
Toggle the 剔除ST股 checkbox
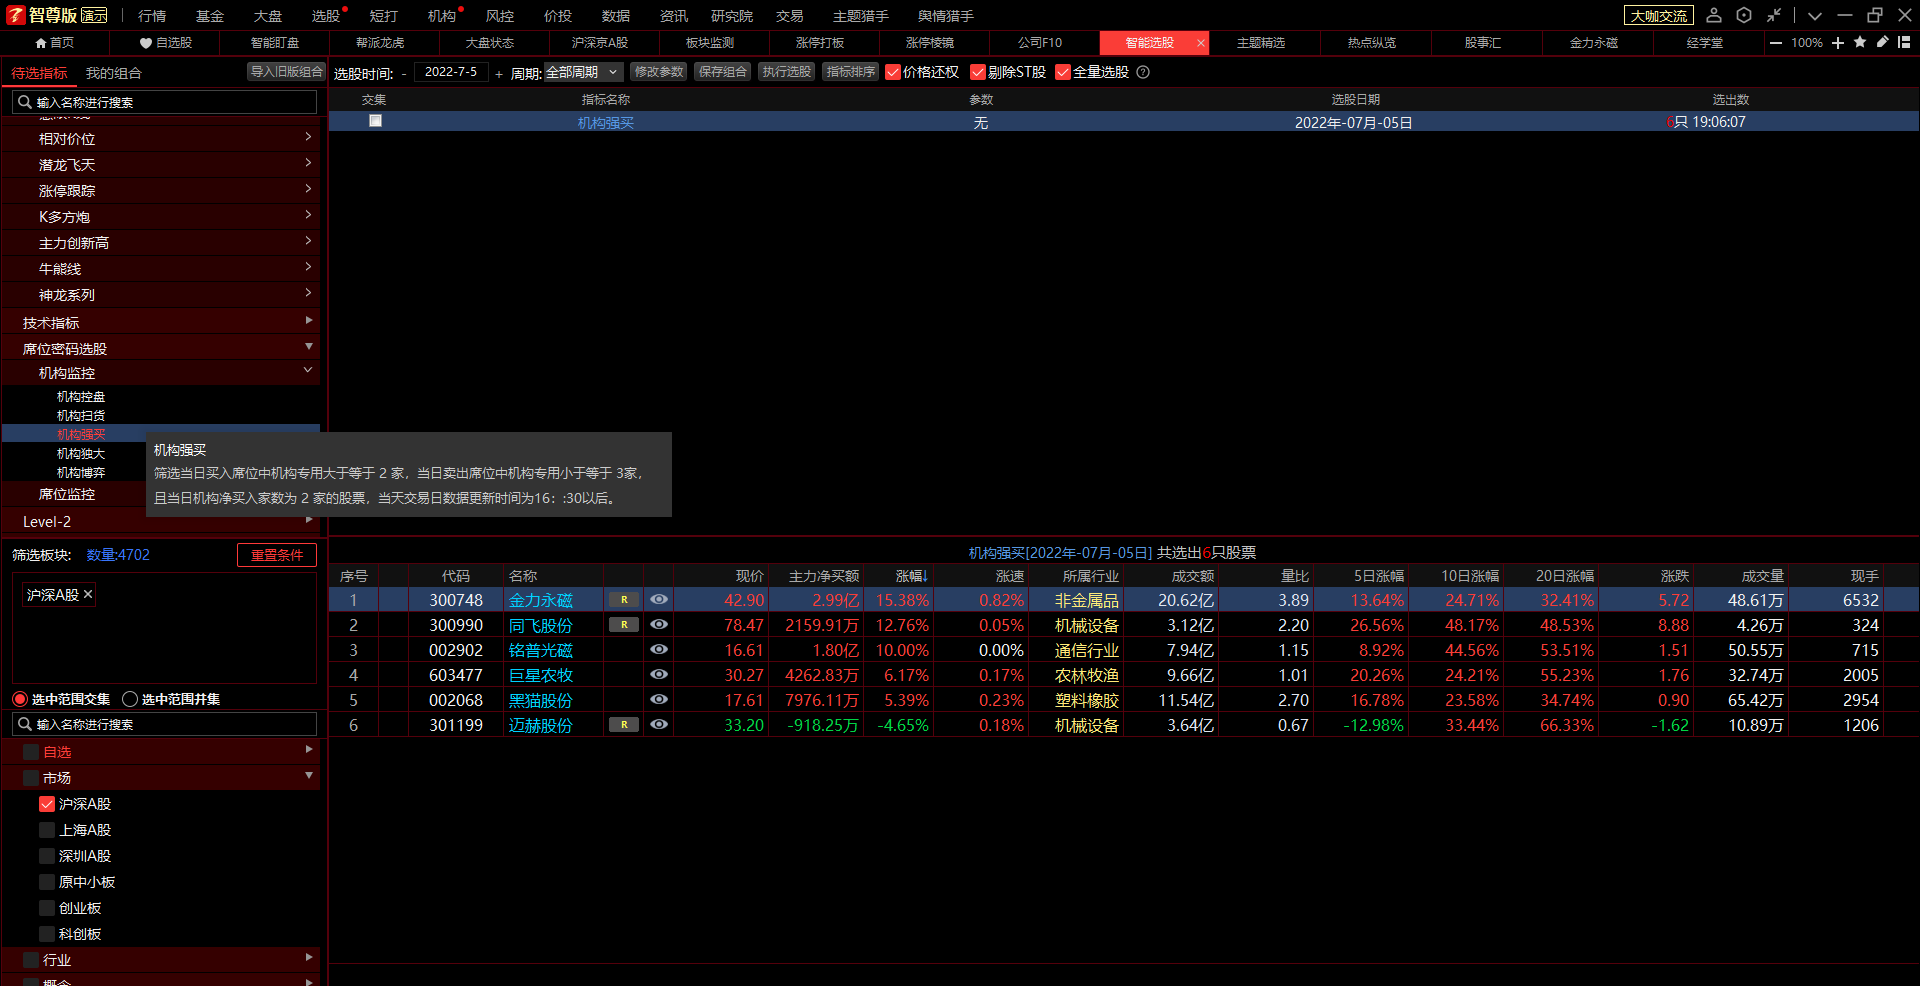coord(978,72)
